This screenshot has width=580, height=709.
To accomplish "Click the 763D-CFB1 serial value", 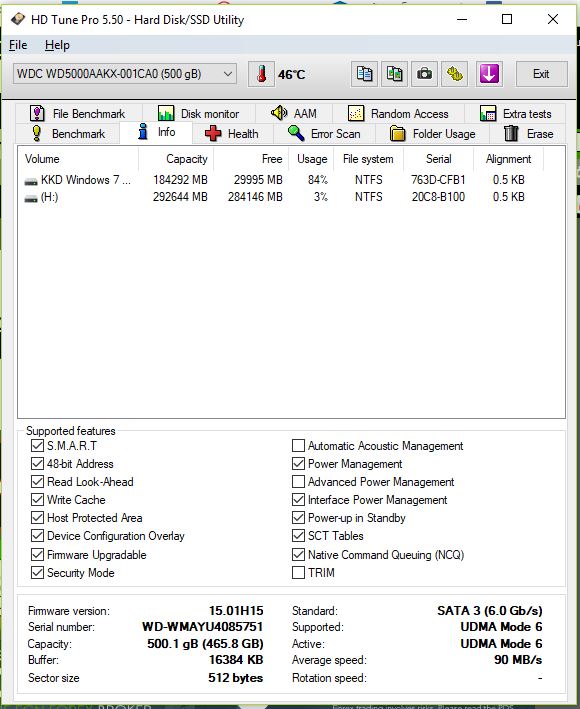I will (x=438, y=180).
